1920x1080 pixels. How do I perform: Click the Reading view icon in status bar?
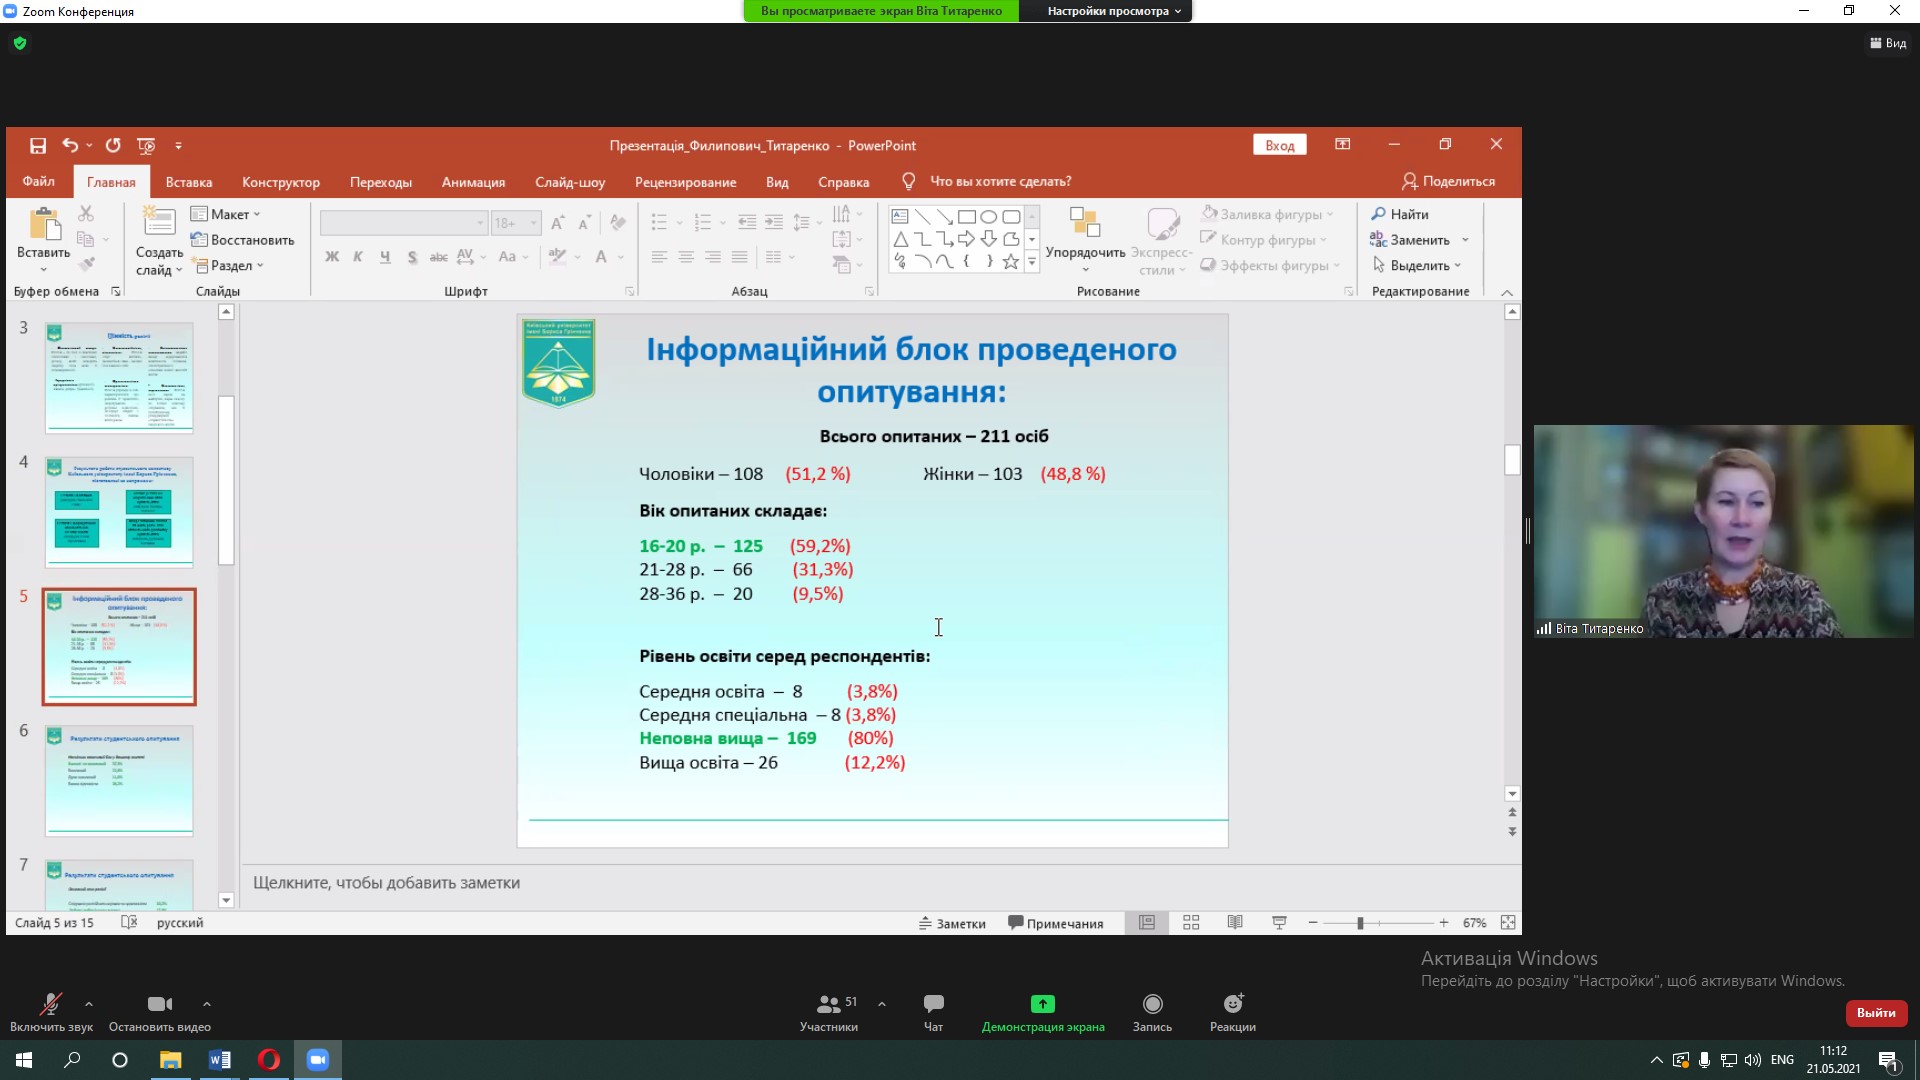coord(1235,923)
